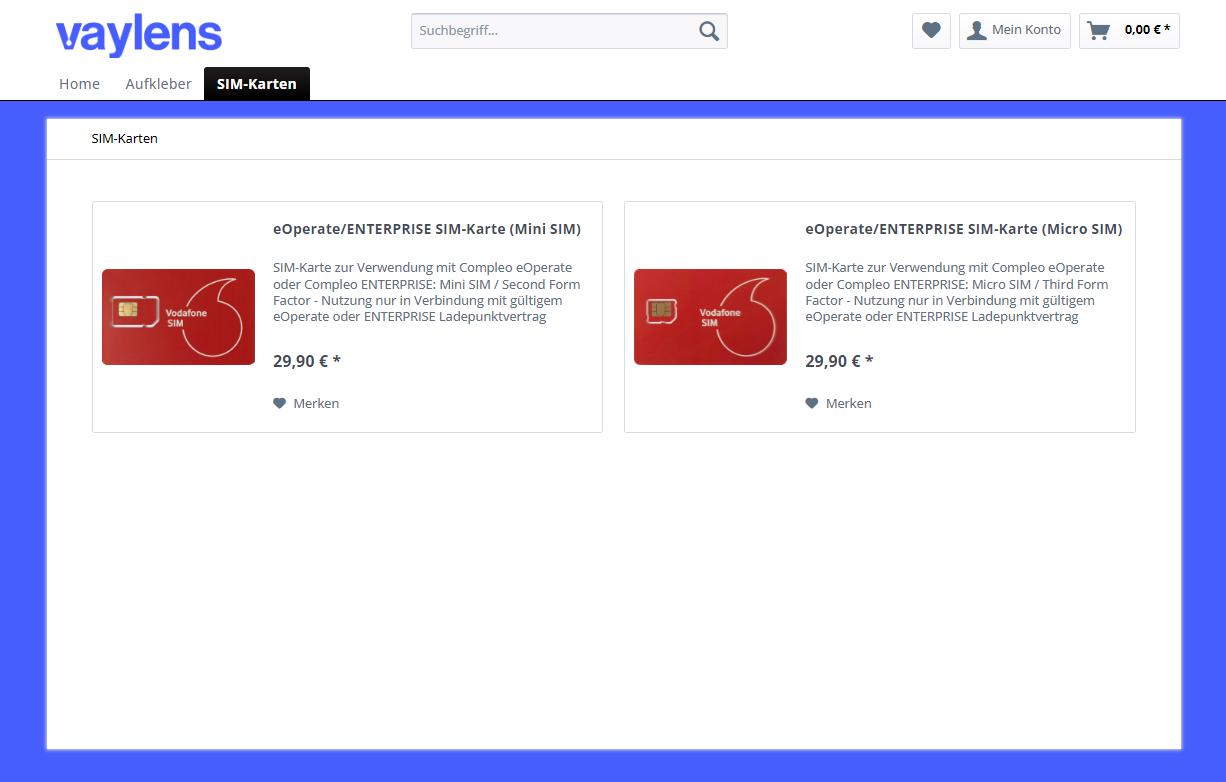
Task: Open the shopping cart icon
Action: pyautogui.click(x=1097, y=30)
